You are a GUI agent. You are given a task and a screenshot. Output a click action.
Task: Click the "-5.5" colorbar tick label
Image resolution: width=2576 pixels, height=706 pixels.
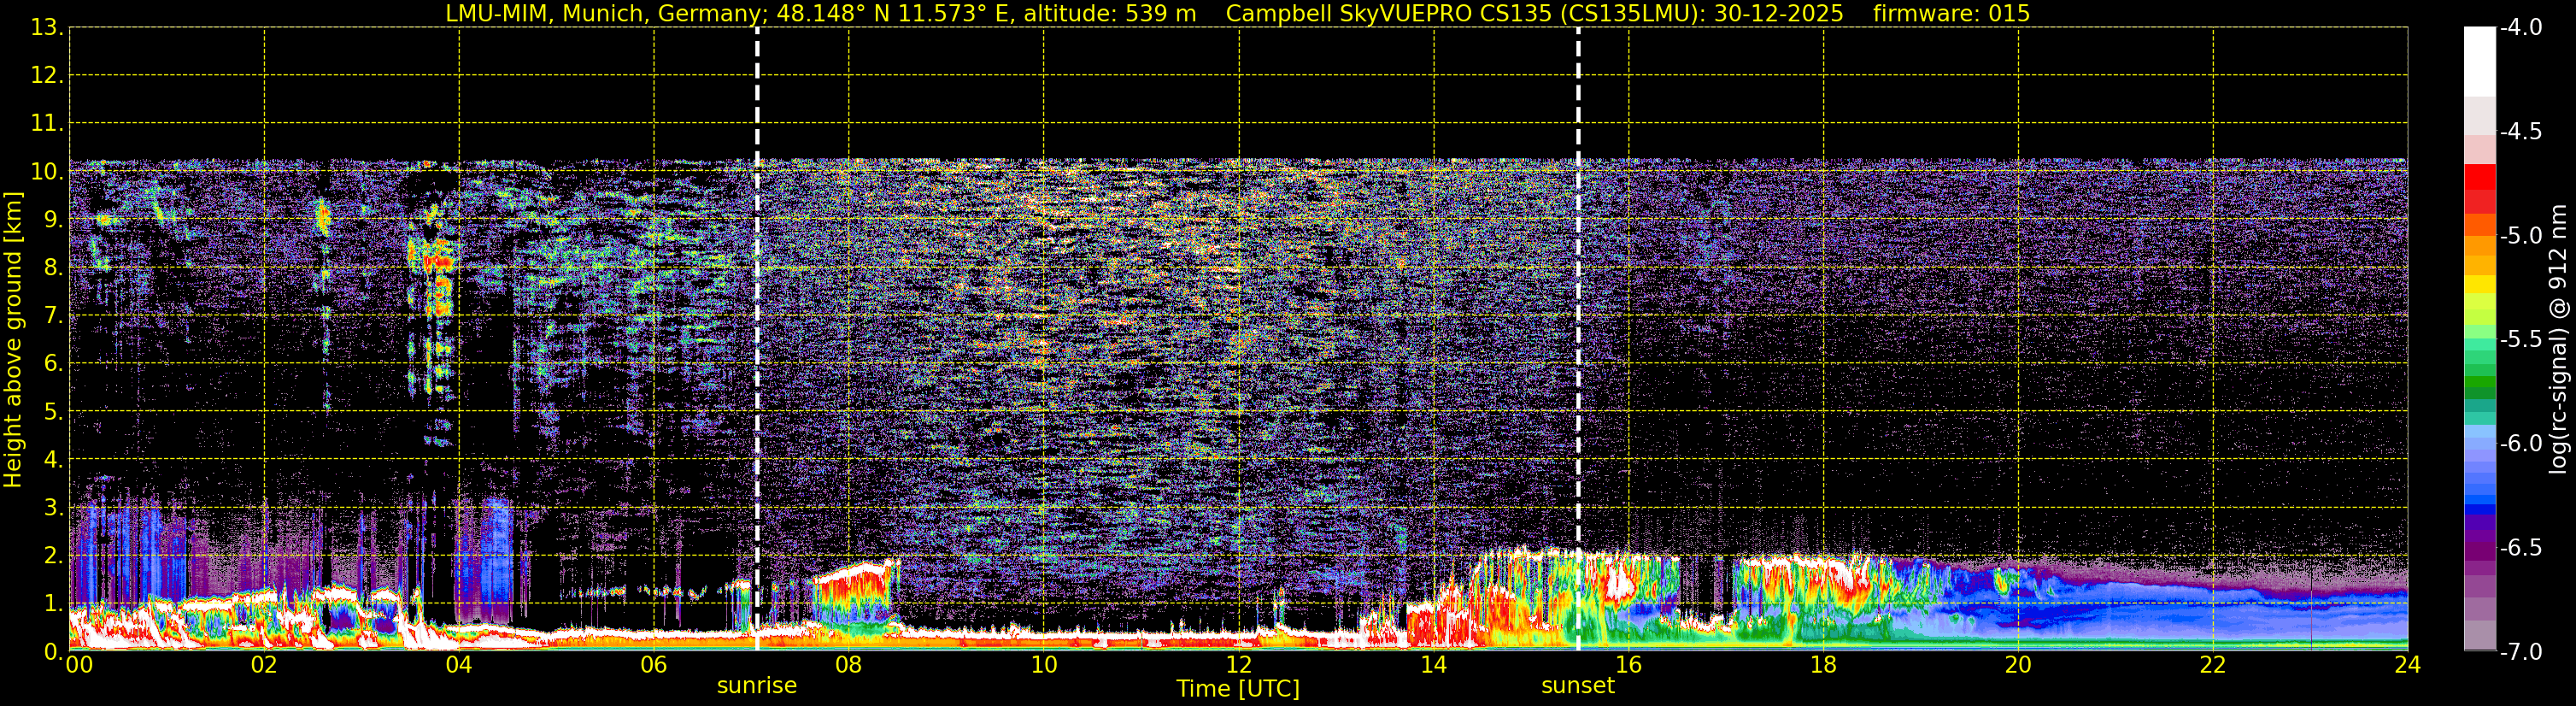2520,339
